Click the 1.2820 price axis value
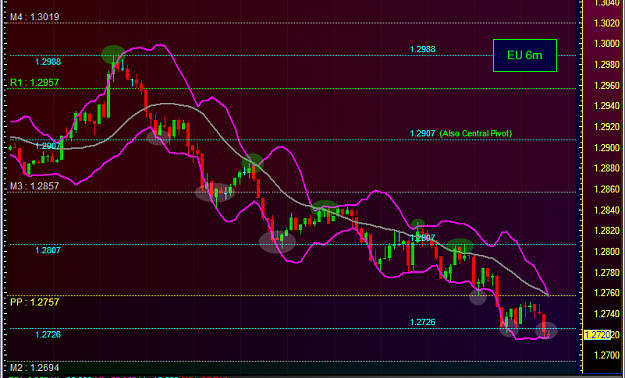 coord(608,231)
